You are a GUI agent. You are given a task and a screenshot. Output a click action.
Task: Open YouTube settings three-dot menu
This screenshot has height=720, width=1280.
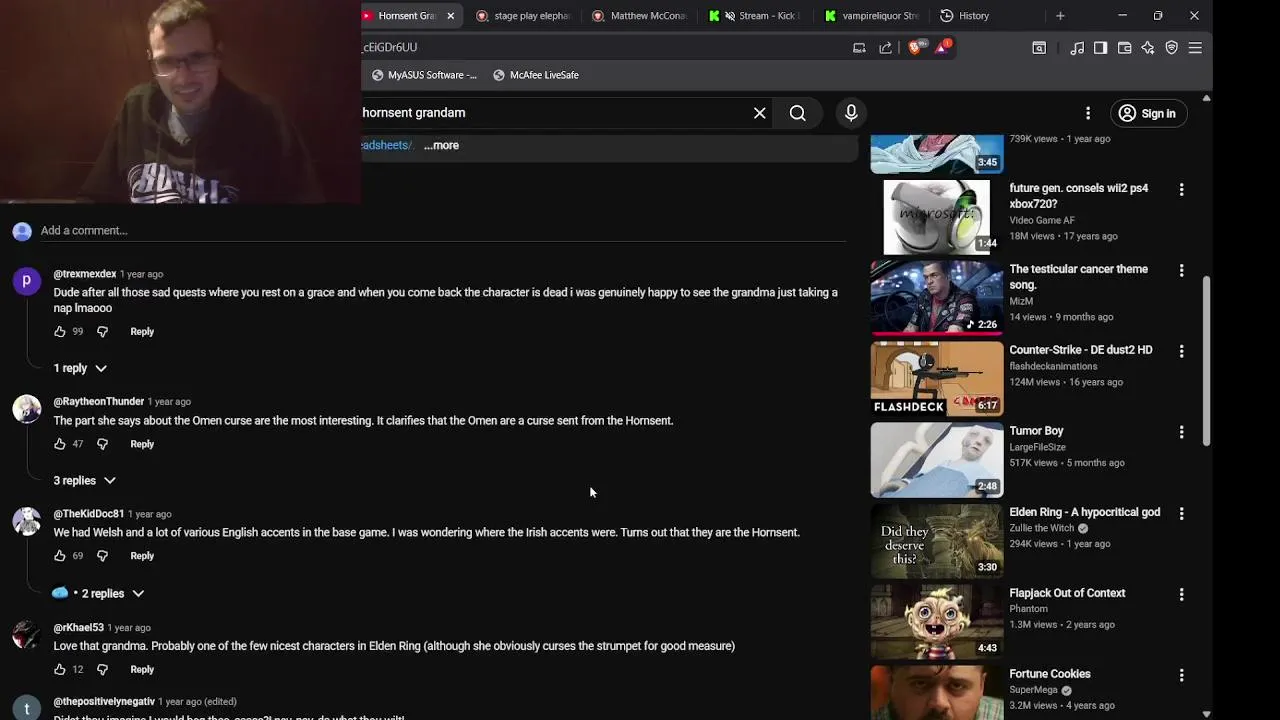pyautogui.click(x=1088, y=113)
